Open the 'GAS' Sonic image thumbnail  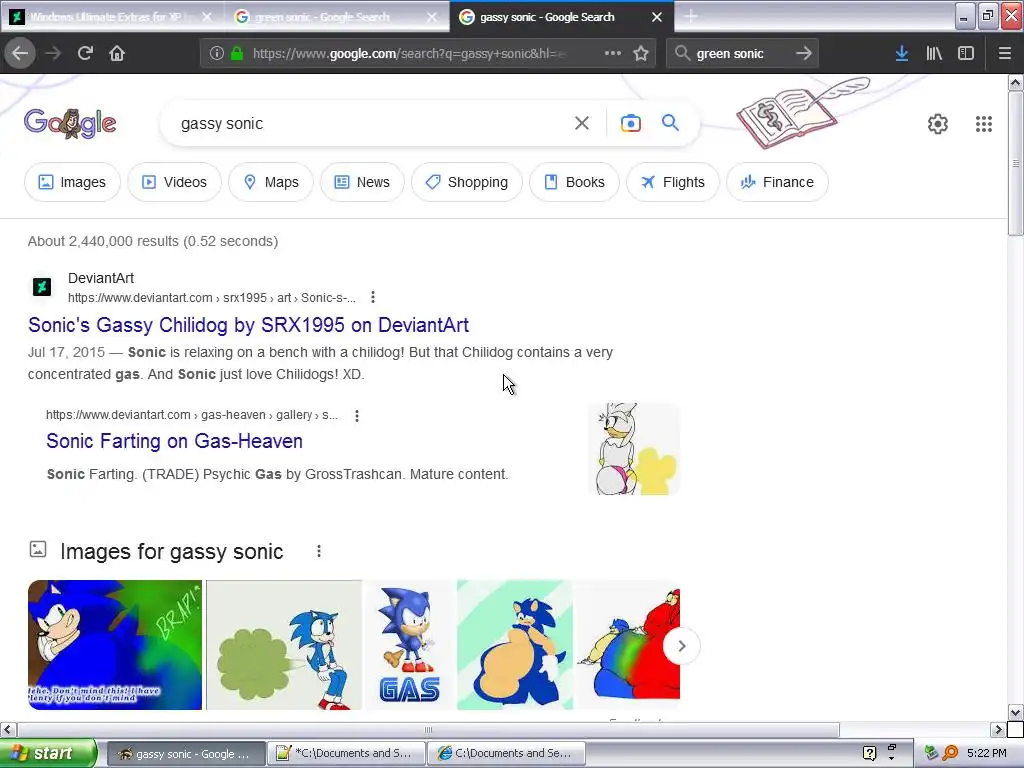click(x=409, y=645)
